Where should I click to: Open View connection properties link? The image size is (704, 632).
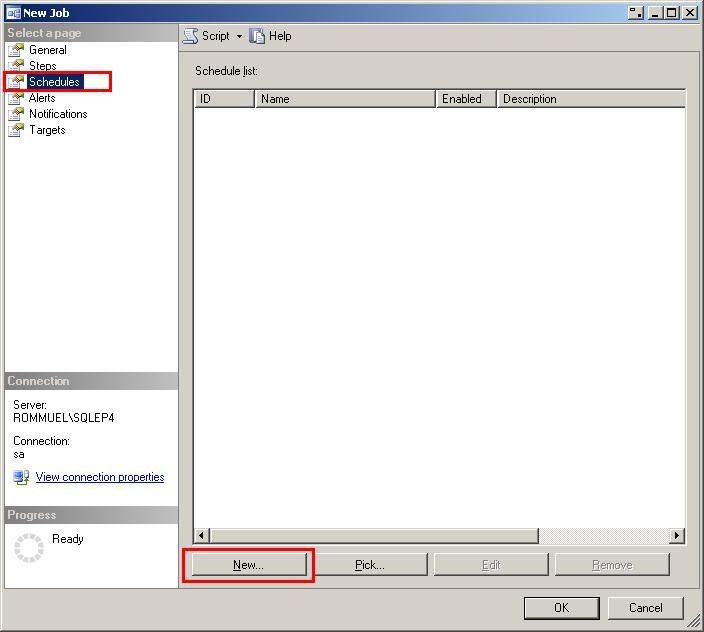[x=100, y=477]
